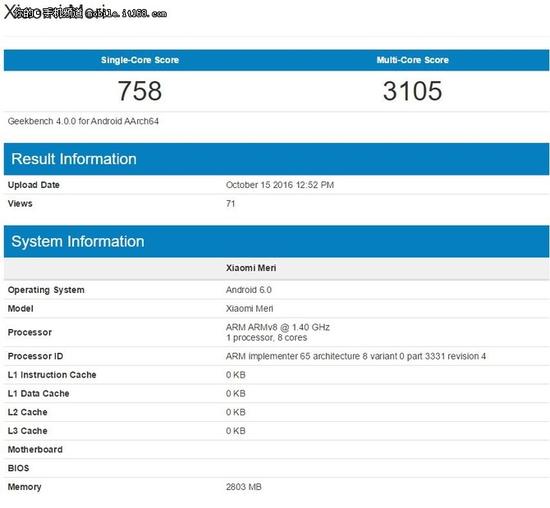Click the Upload Date label

(x=34, y=185)
